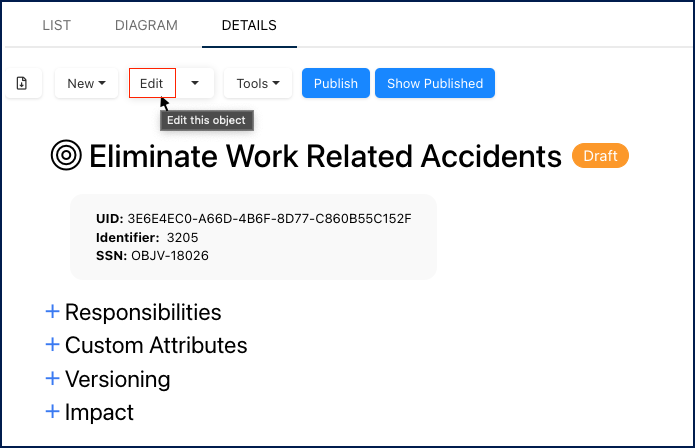Open the arrow dropdown next to Edit
This screenshot has width=695, height=448.
pos(195,83)
